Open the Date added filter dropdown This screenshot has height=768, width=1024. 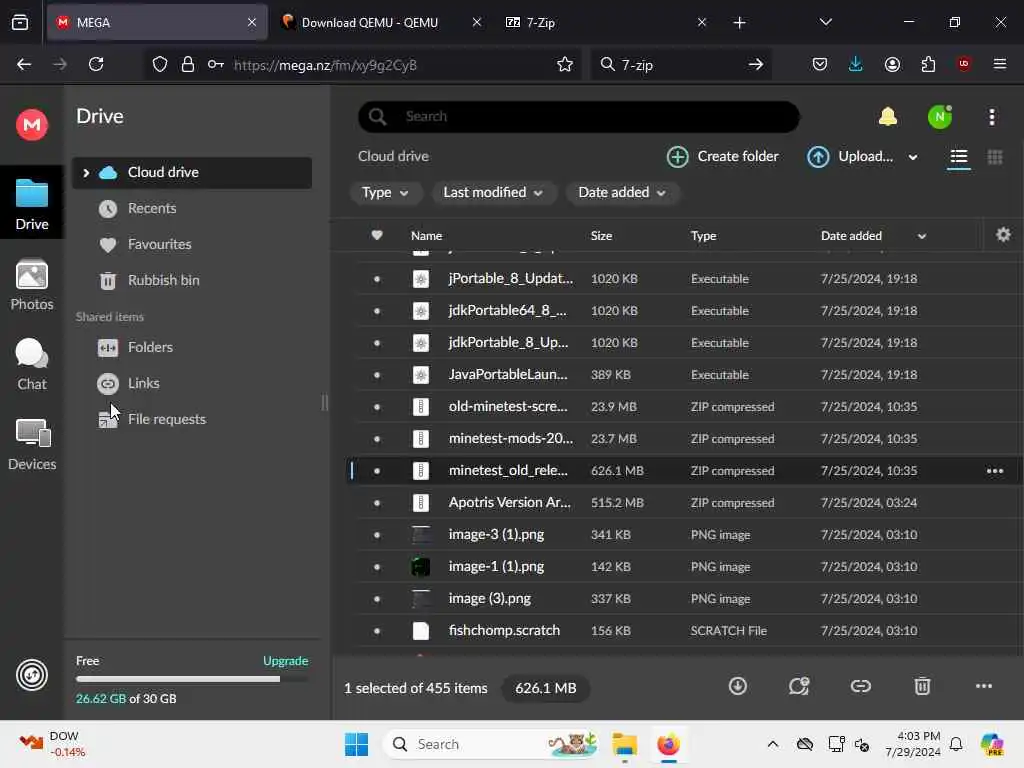622,193
